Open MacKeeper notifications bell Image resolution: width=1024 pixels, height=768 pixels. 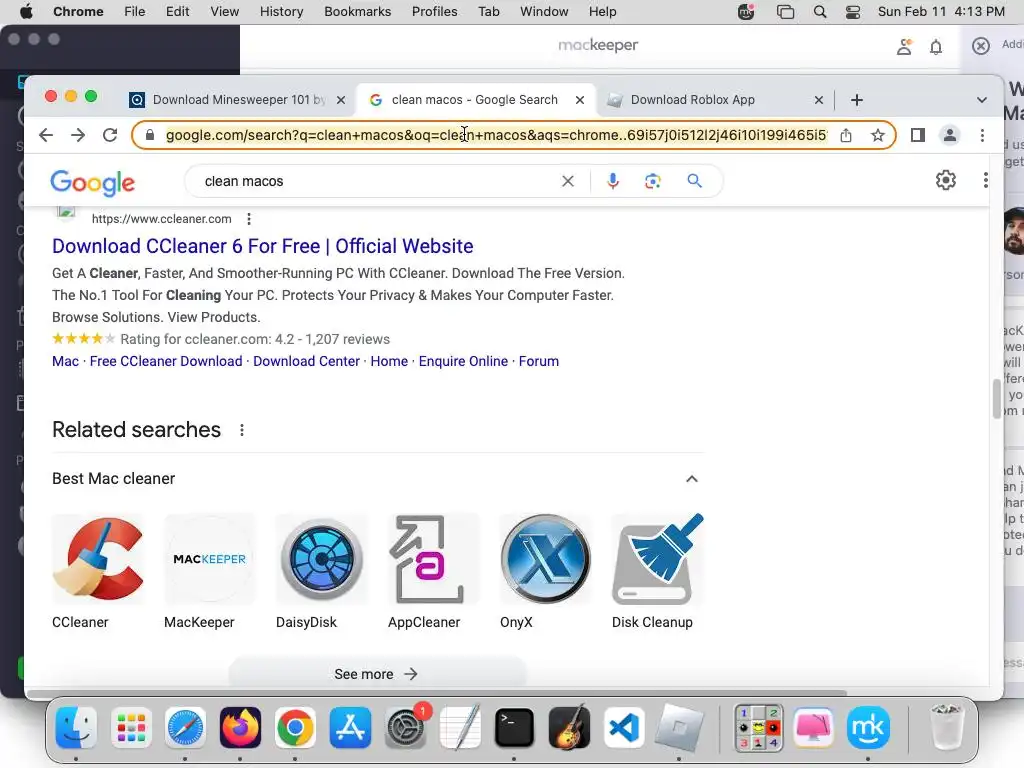(x=936, y=46)
